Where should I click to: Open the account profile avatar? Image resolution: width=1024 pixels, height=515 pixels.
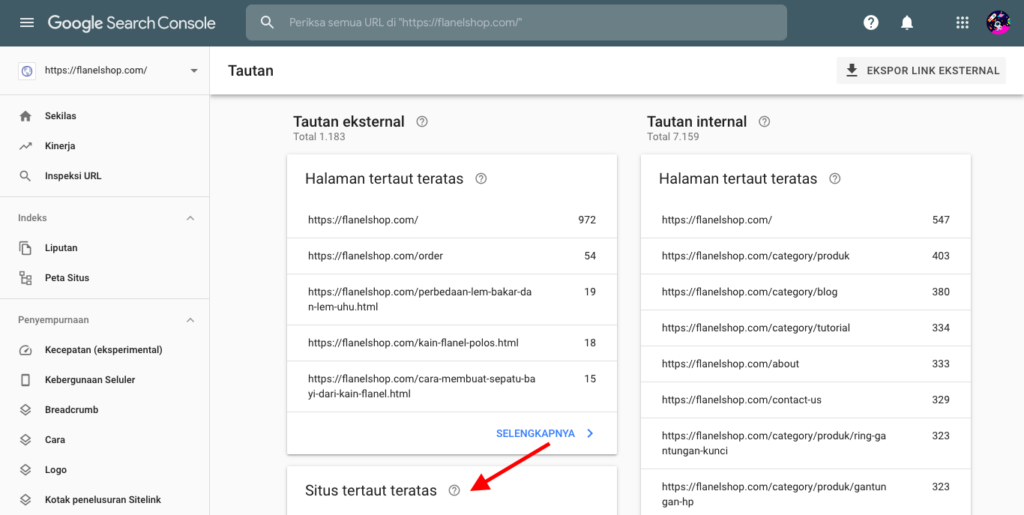click(998, 23)
